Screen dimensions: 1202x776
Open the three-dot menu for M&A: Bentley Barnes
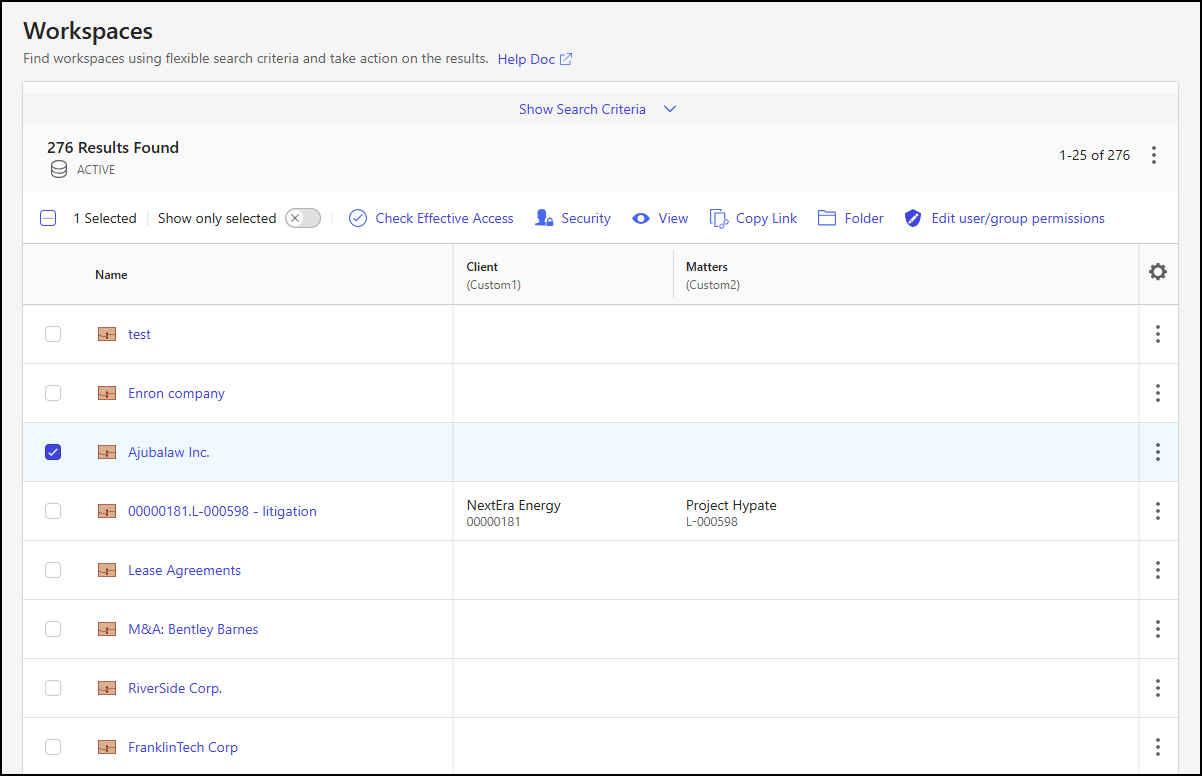click(x=1157, y=629)
